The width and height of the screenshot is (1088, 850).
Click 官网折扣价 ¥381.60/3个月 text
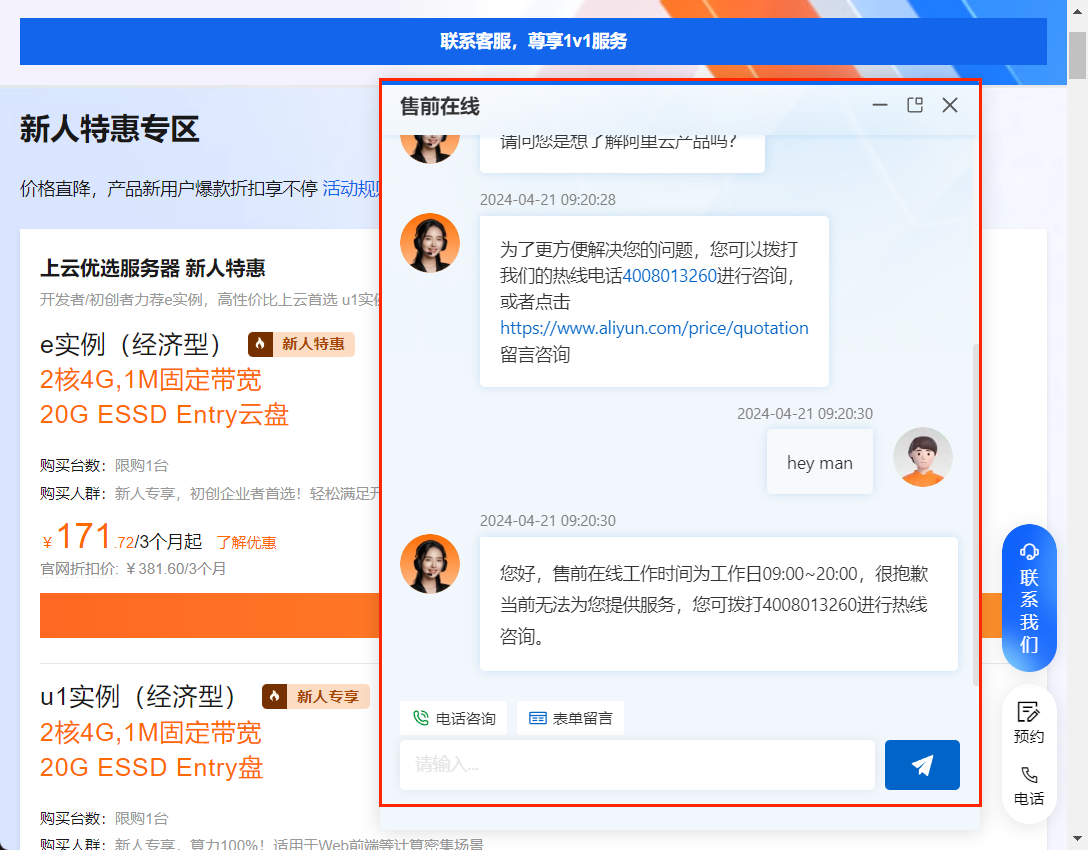[133, 569]
